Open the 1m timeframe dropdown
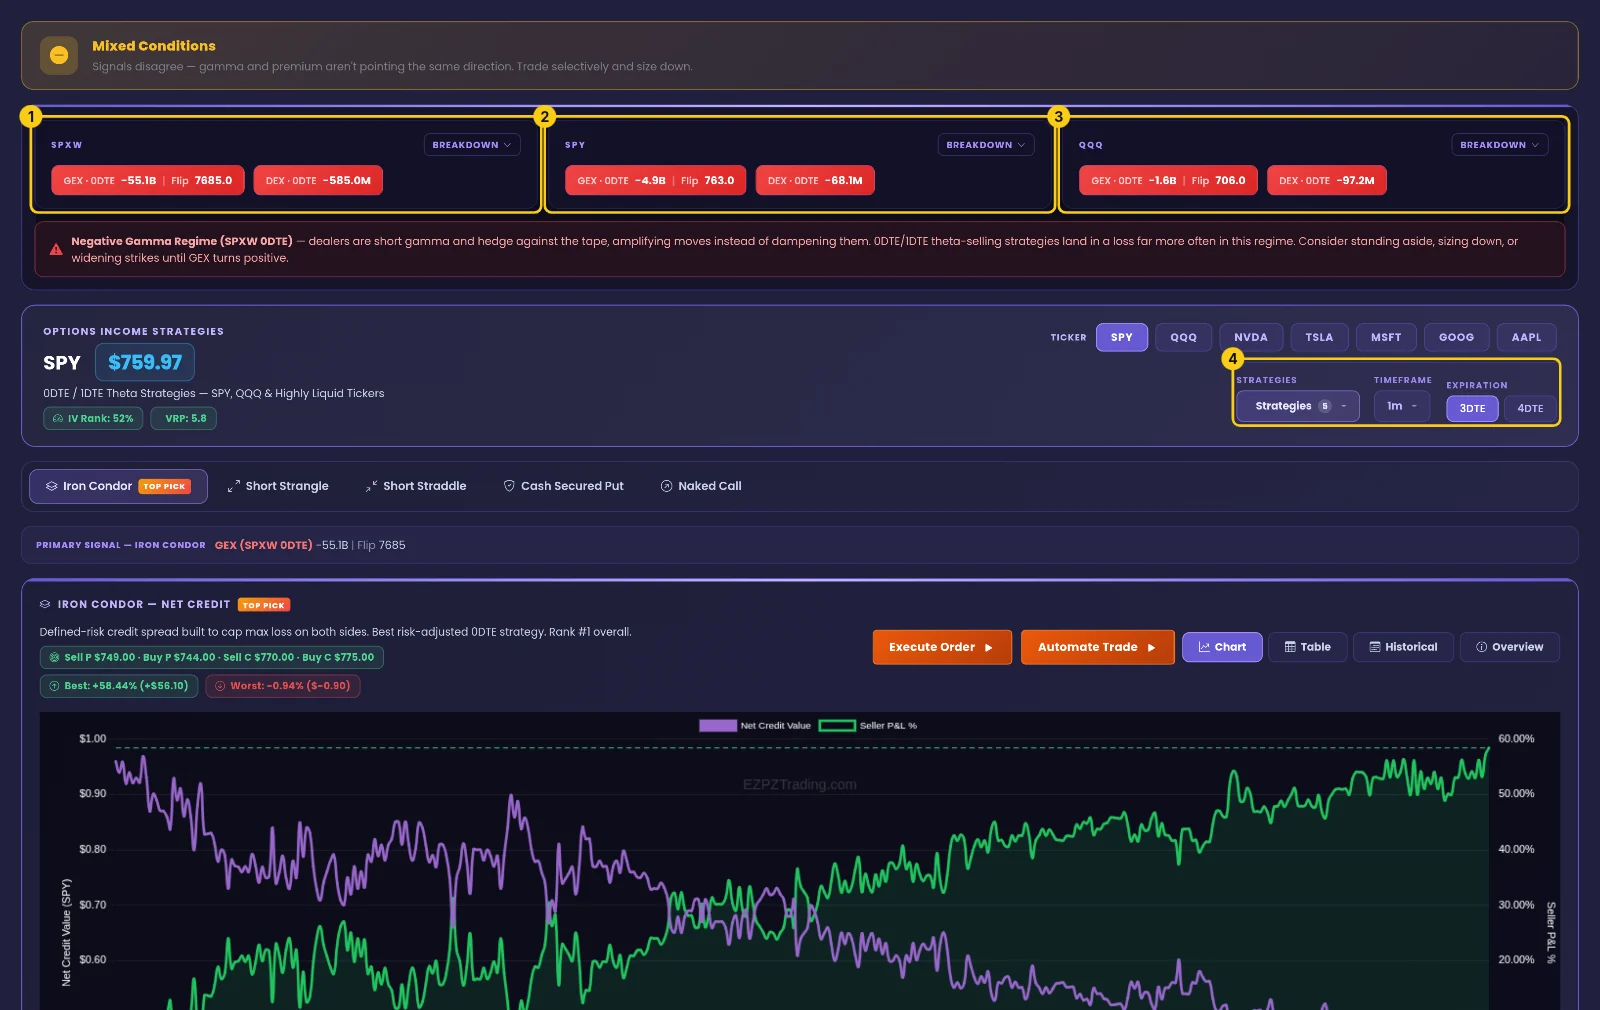This screenshot has width=1600, height=1010. click(x=1402, y=406)
